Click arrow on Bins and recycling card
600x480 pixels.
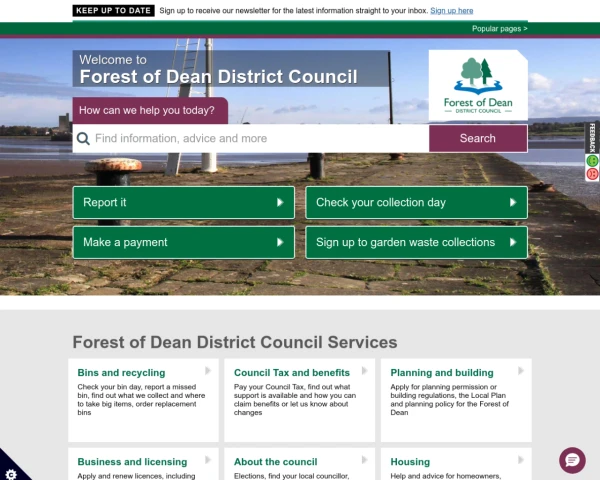click(x=208, y=371)
